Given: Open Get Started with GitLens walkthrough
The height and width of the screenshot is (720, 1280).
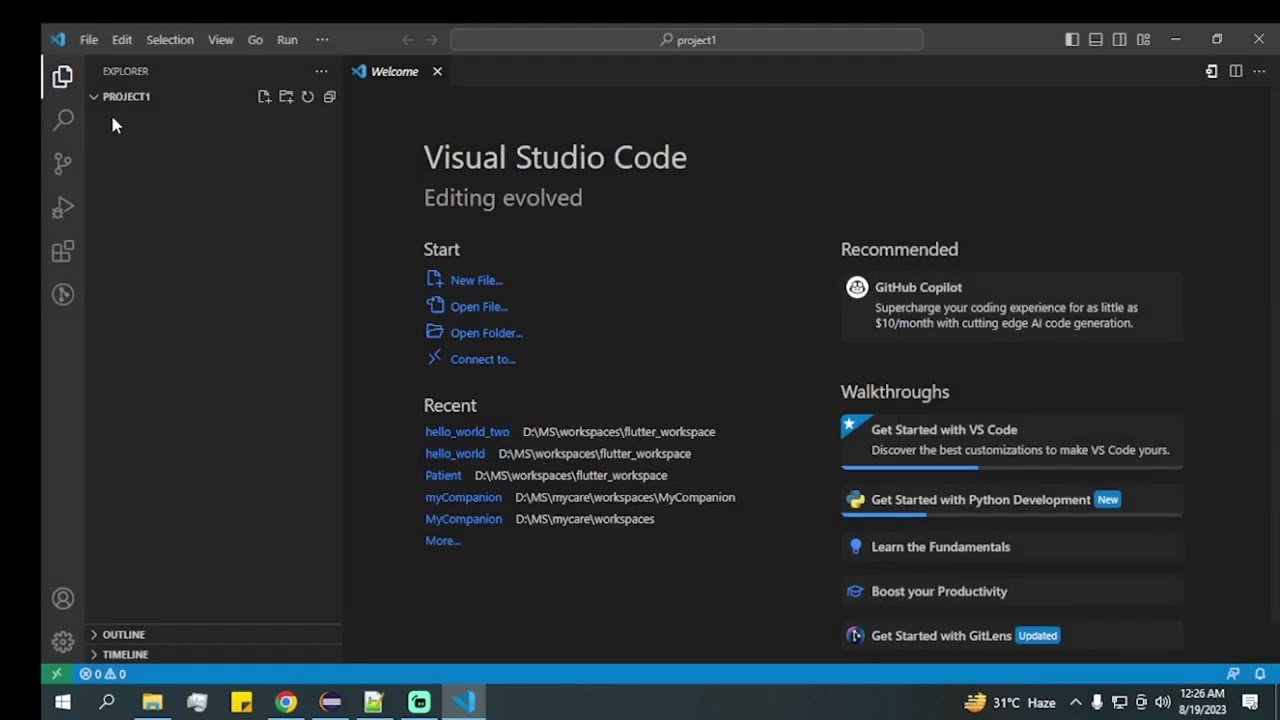Looking at the screenshot, I should click(x=1011, y=636).
